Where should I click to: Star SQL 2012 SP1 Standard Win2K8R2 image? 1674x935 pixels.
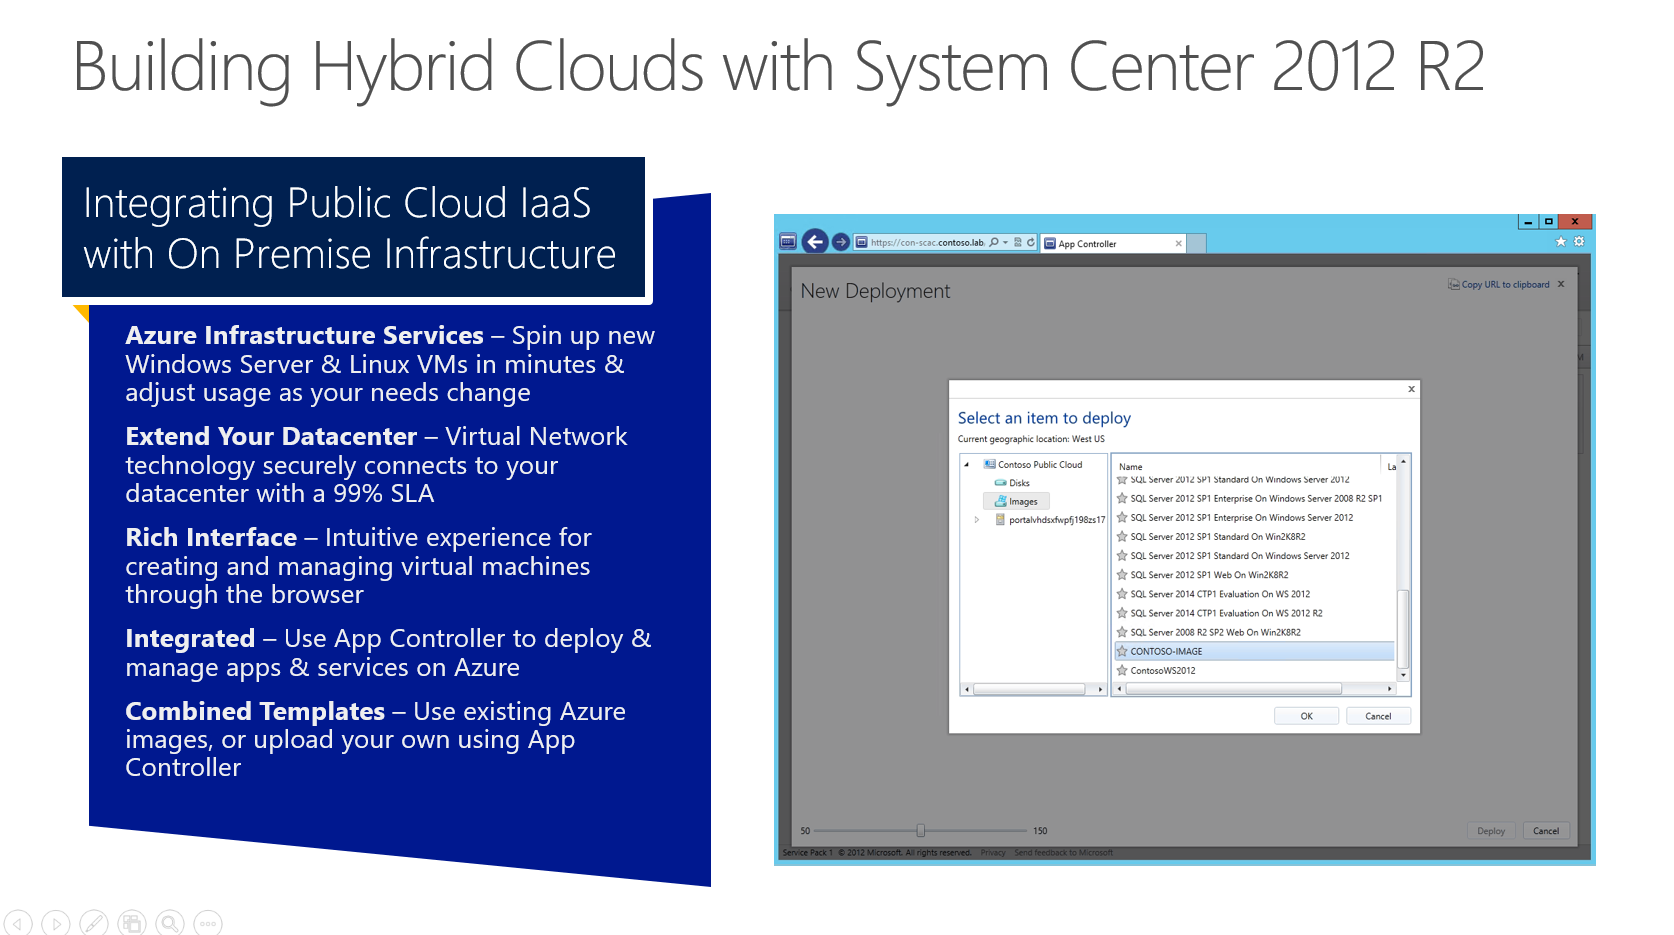1122,536
